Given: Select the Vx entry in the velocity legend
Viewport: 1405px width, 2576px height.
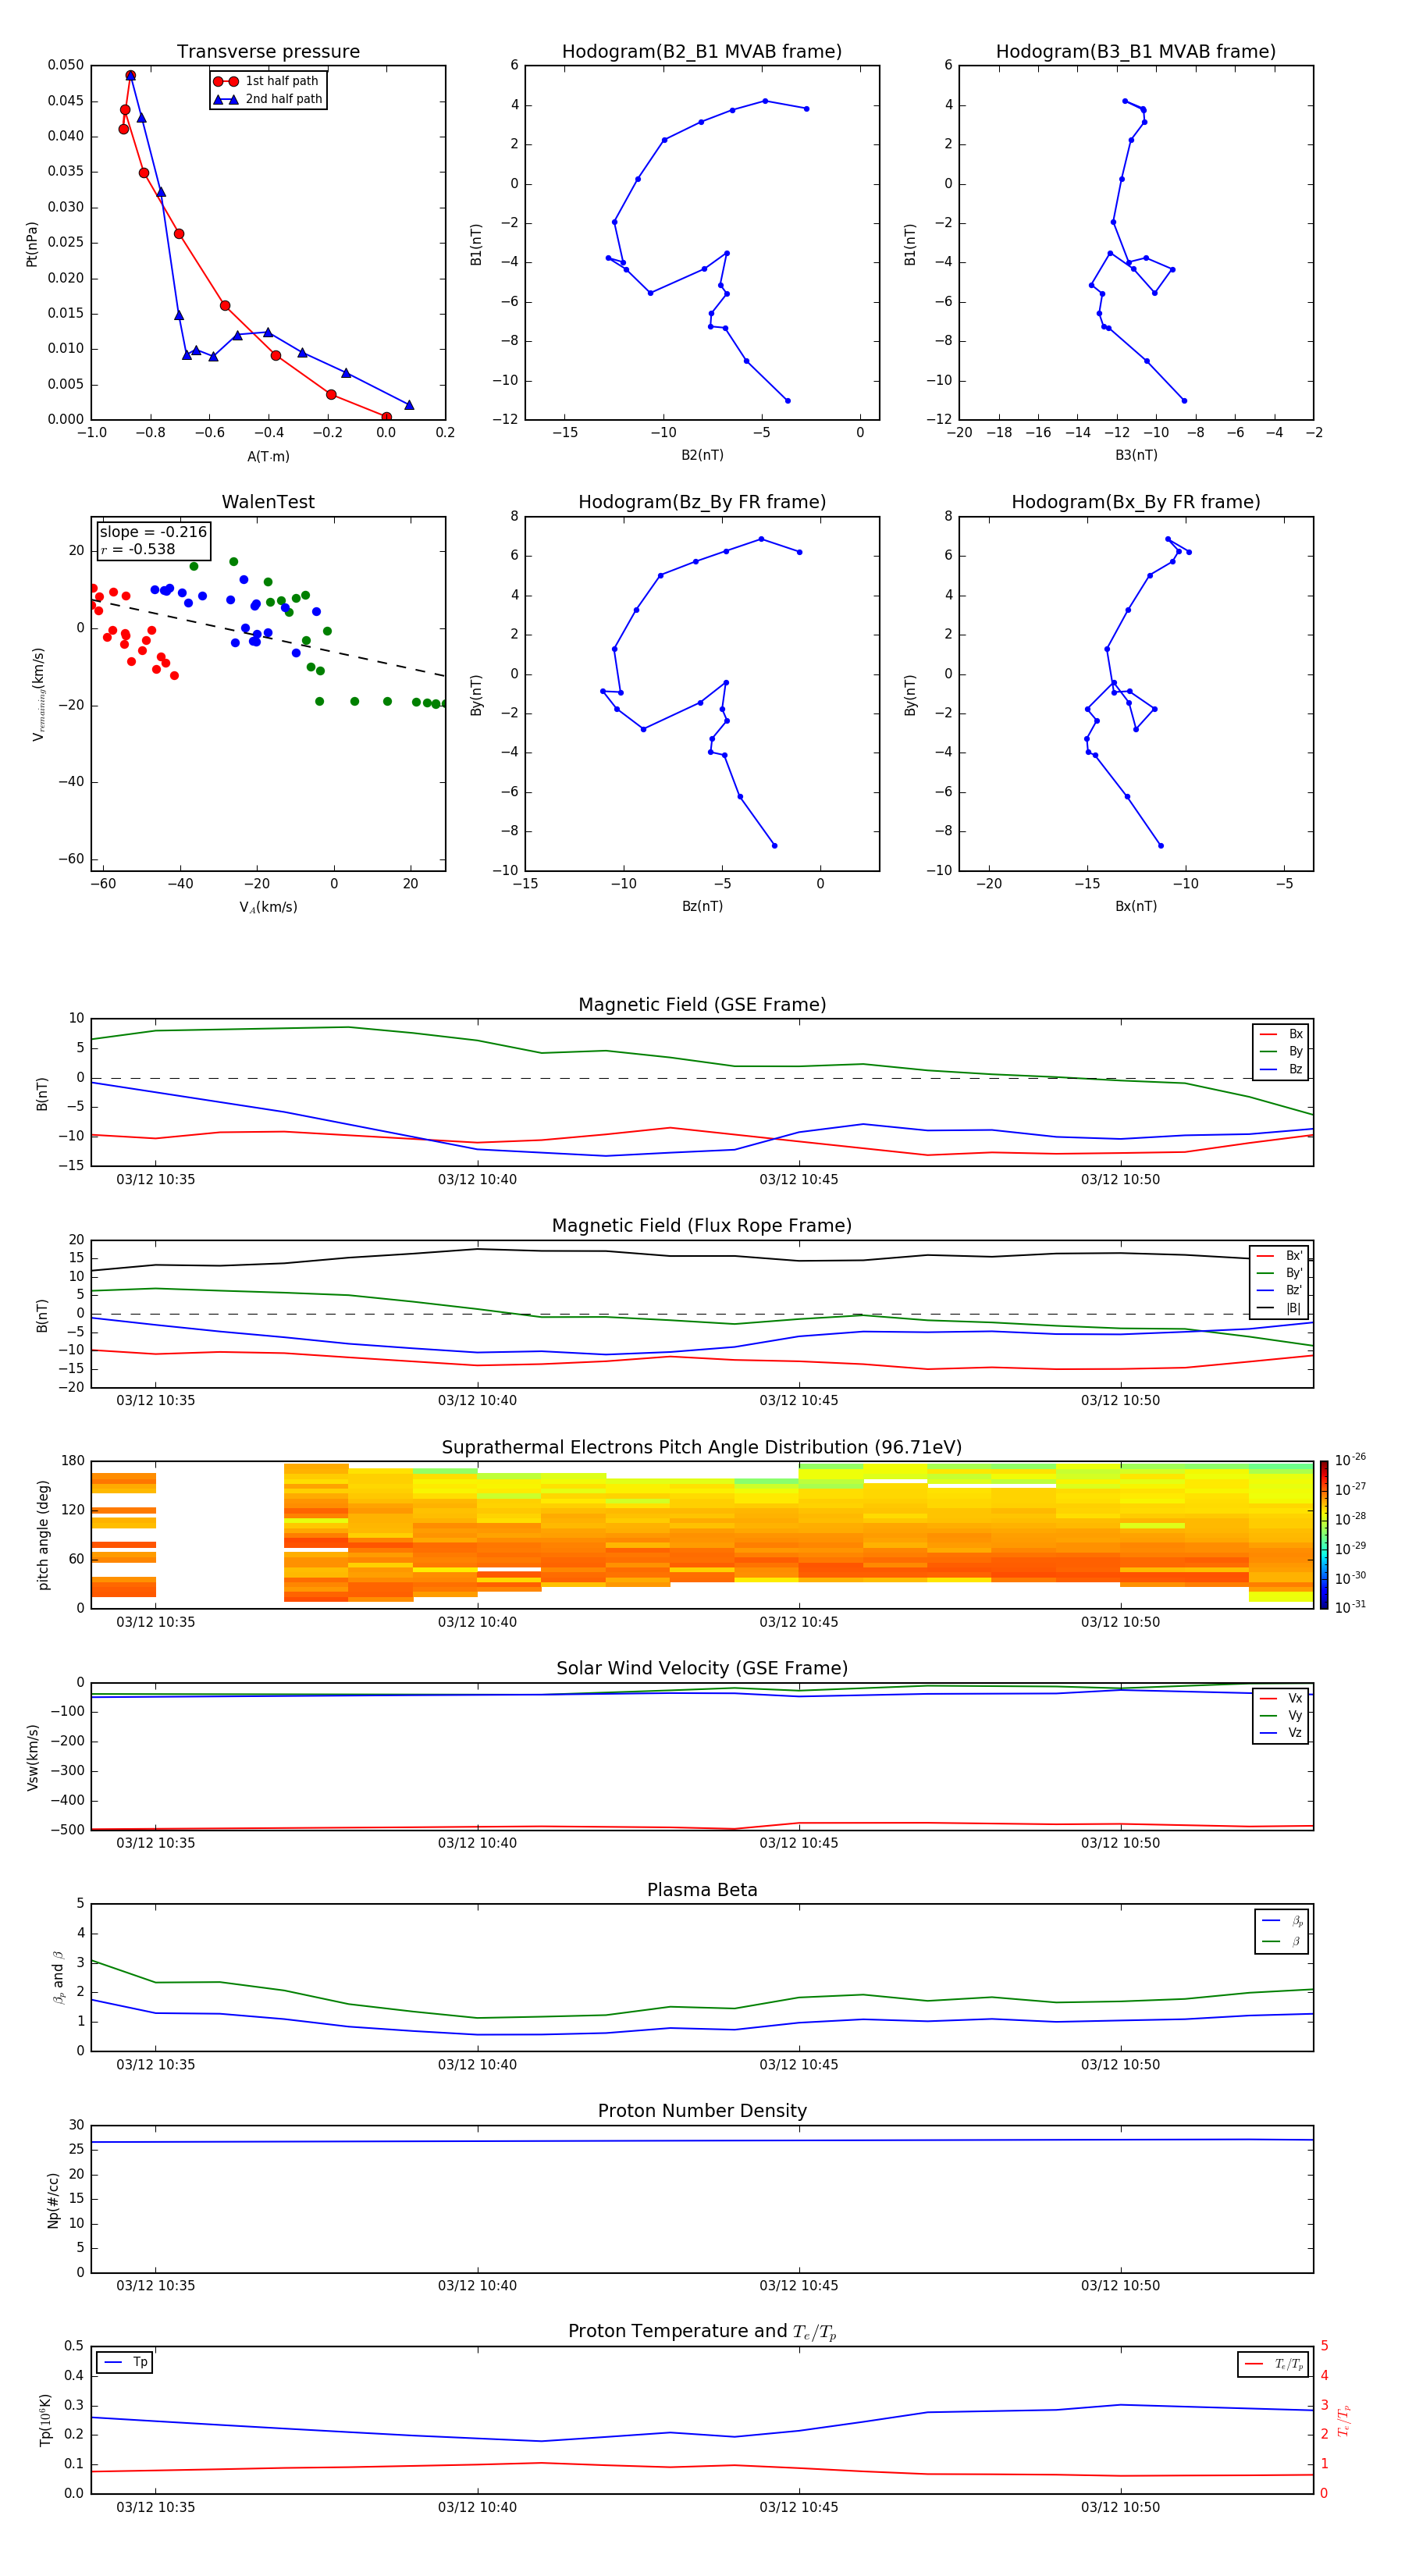Looking at the screenshot, I should pyautogui.click(x=1281, y=1698).
